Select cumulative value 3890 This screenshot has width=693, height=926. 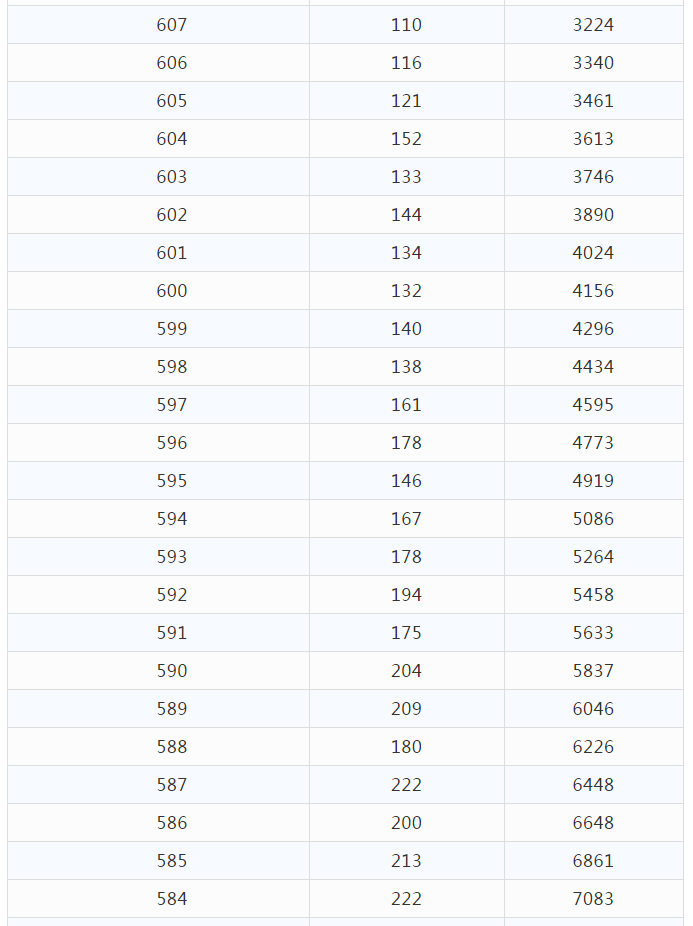pyautogui.click(x=593, y=215)
